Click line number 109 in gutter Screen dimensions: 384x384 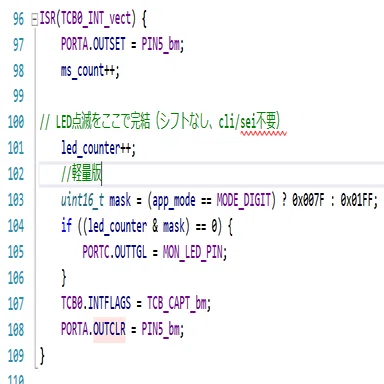(x=16, y=356)
